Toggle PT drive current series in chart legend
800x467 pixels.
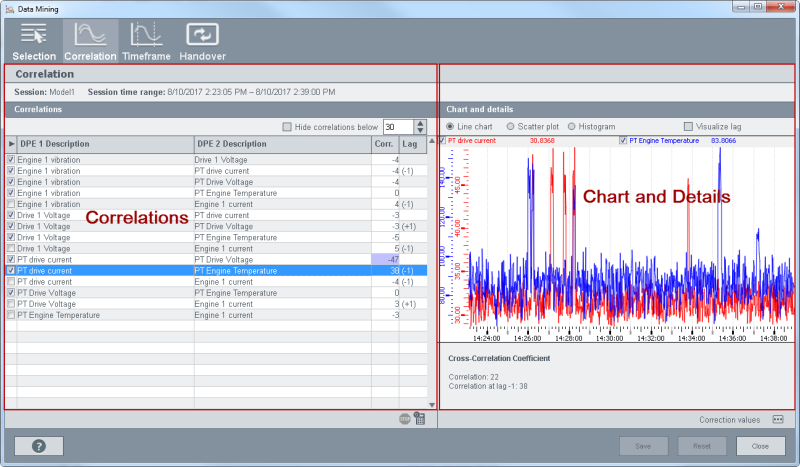444,141
